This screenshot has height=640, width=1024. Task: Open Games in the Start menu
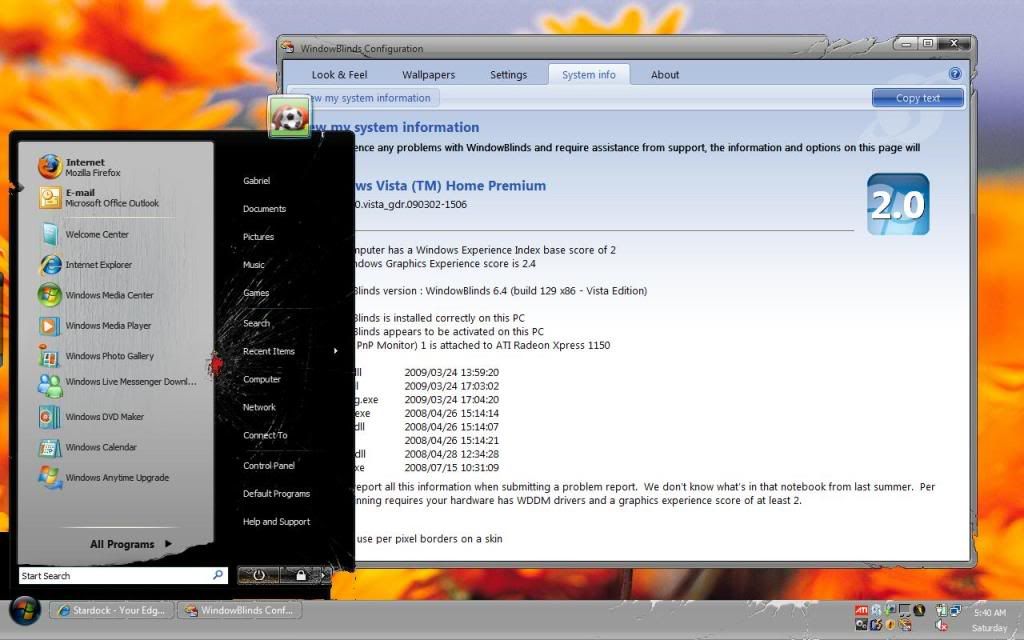click(256, 293)
